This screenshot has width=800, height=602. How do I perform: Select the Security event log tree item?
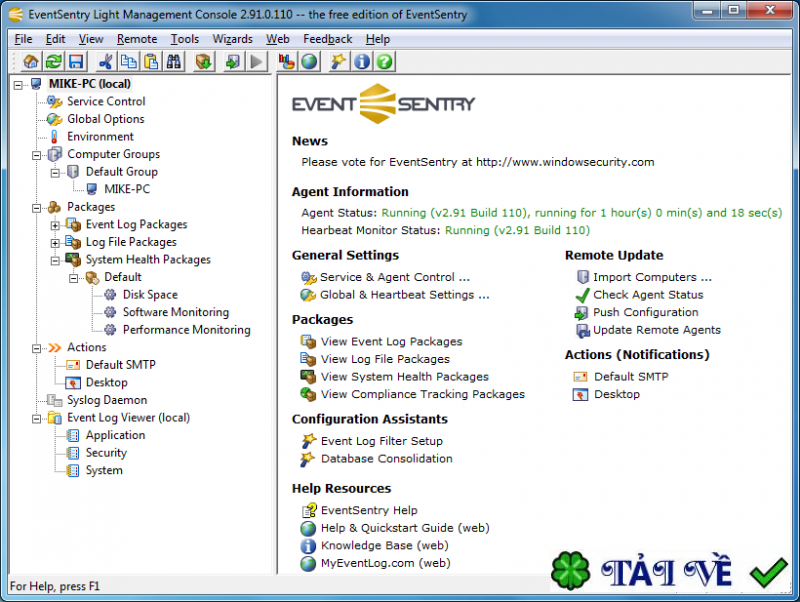[x=106, y=453]
